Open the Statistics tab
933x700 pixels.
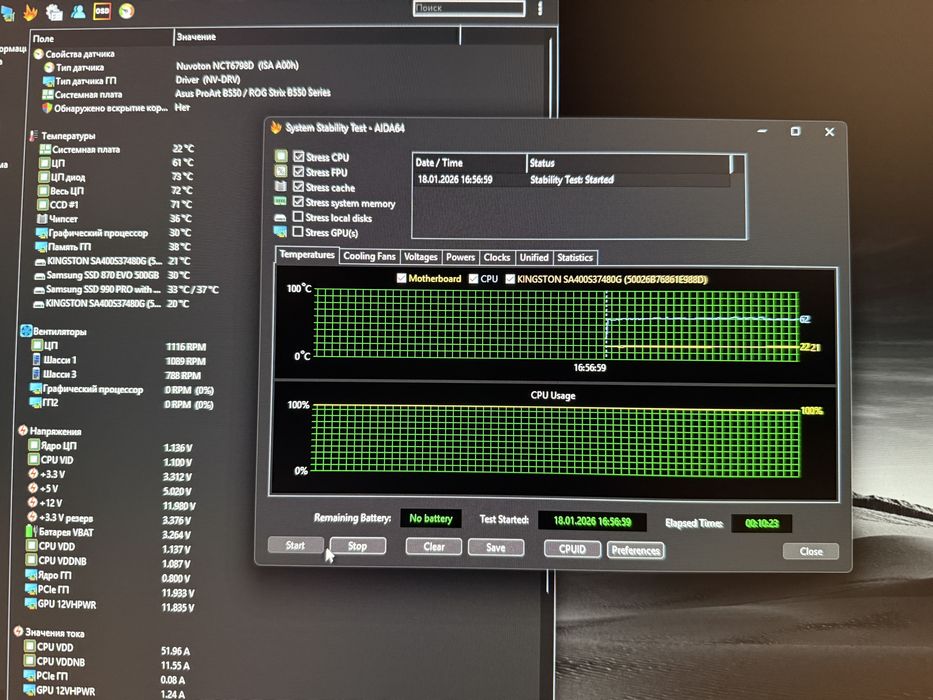click(575, 258)
